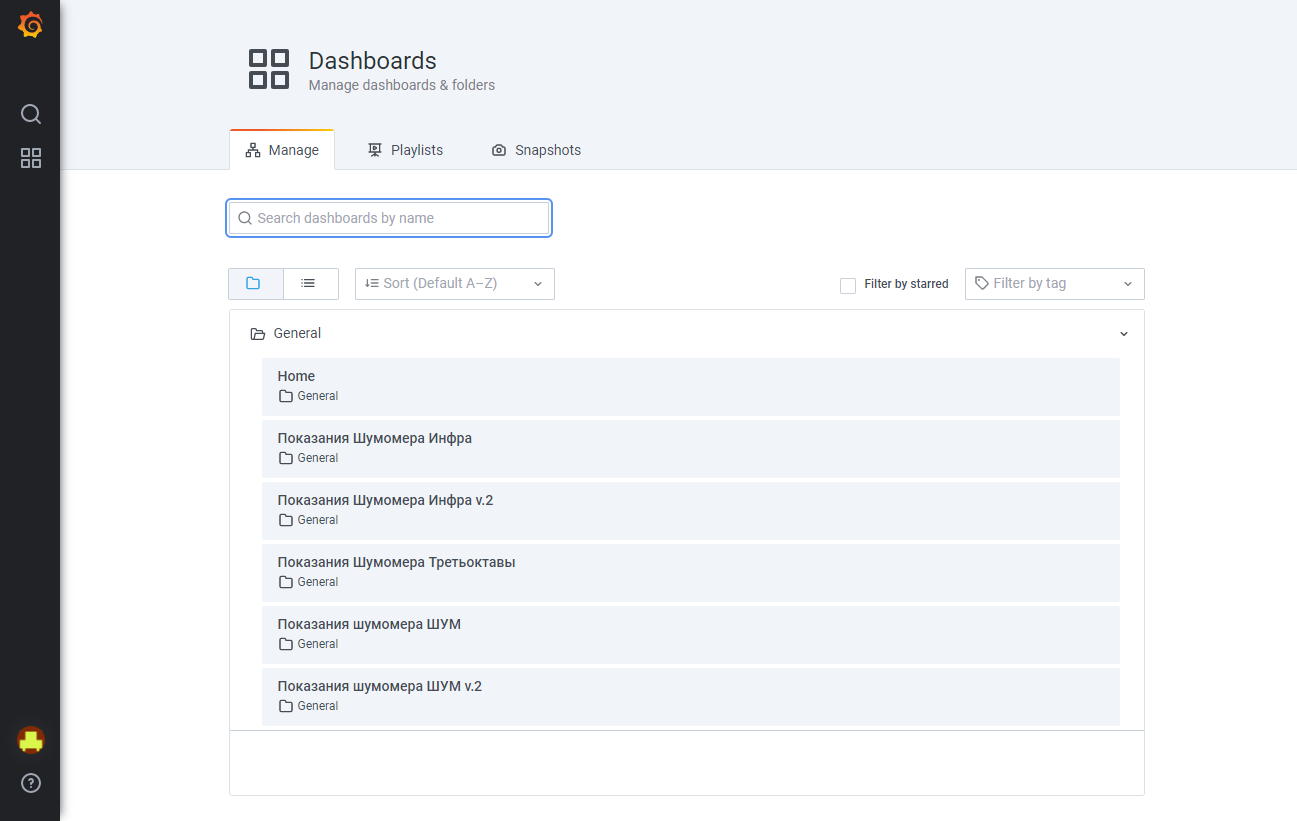
Task: Open Показания Шумомера Инфра v.2 dashboard
Action: pos(385,500)
